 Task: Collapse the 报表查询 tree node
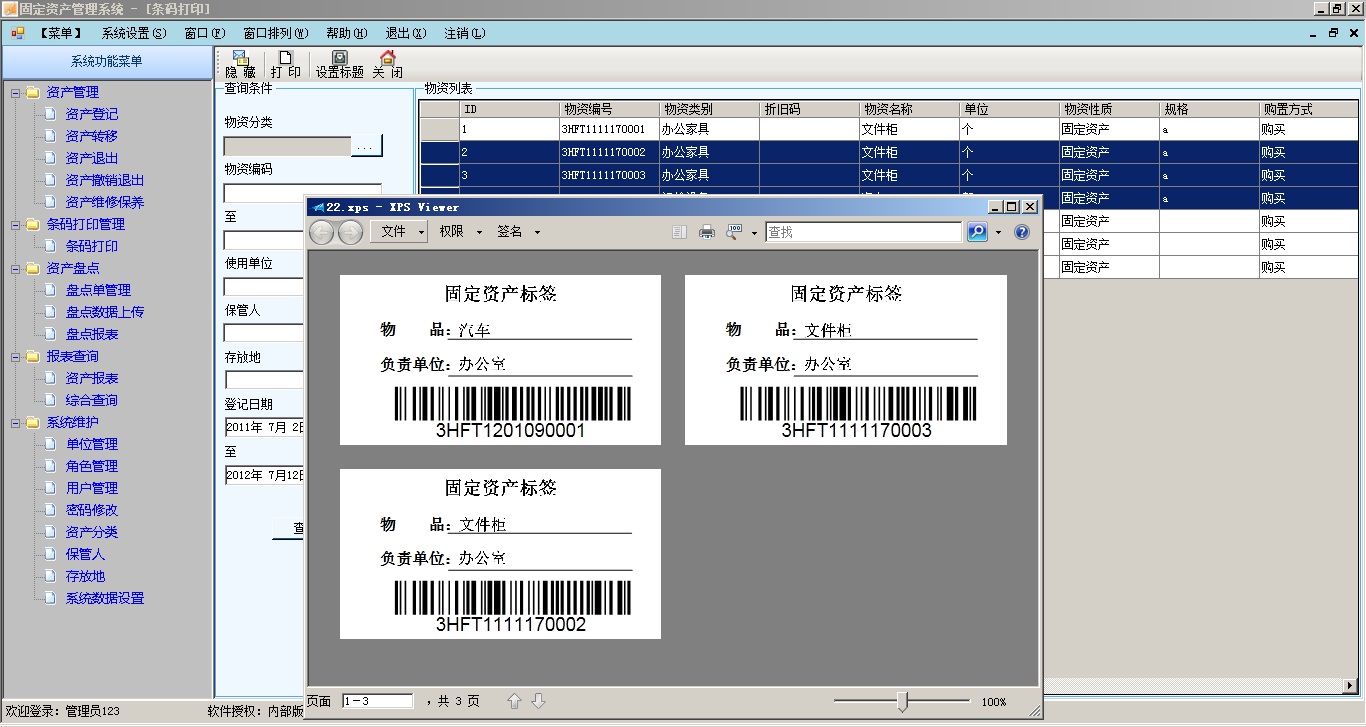[x=15, y=357]
